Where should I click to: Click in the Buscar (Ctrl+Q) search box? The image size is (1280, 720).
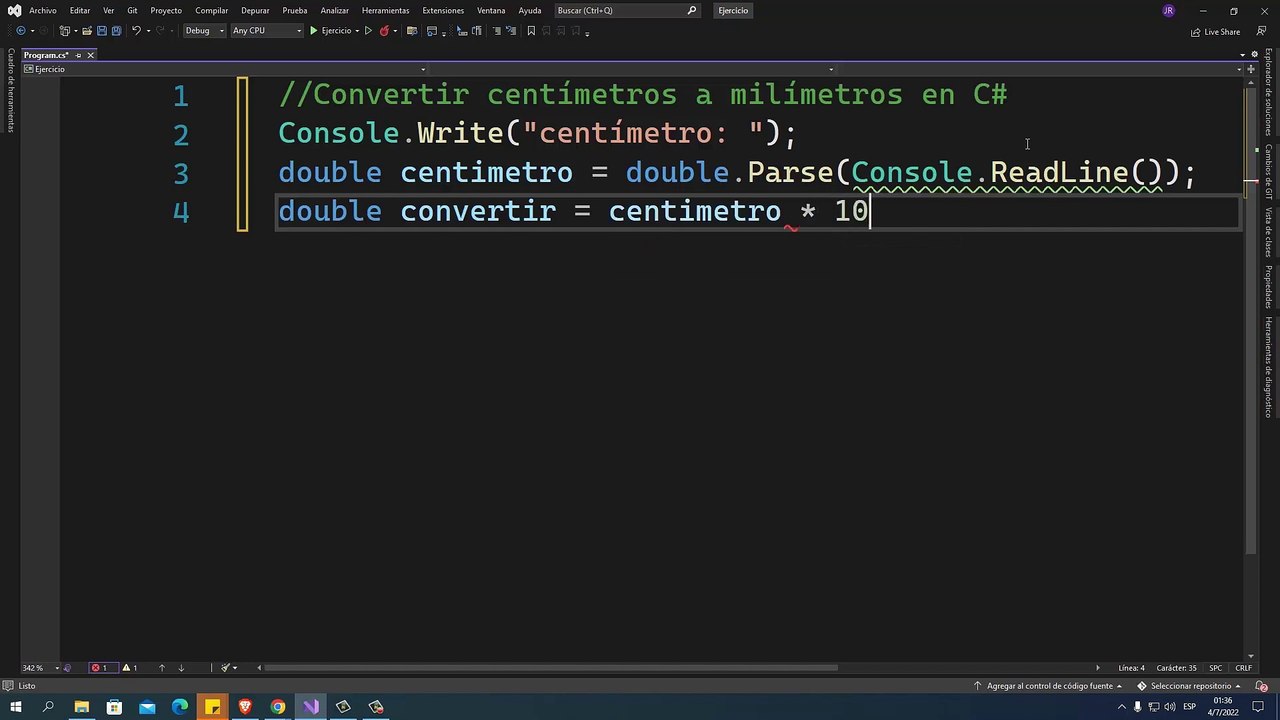627,10
